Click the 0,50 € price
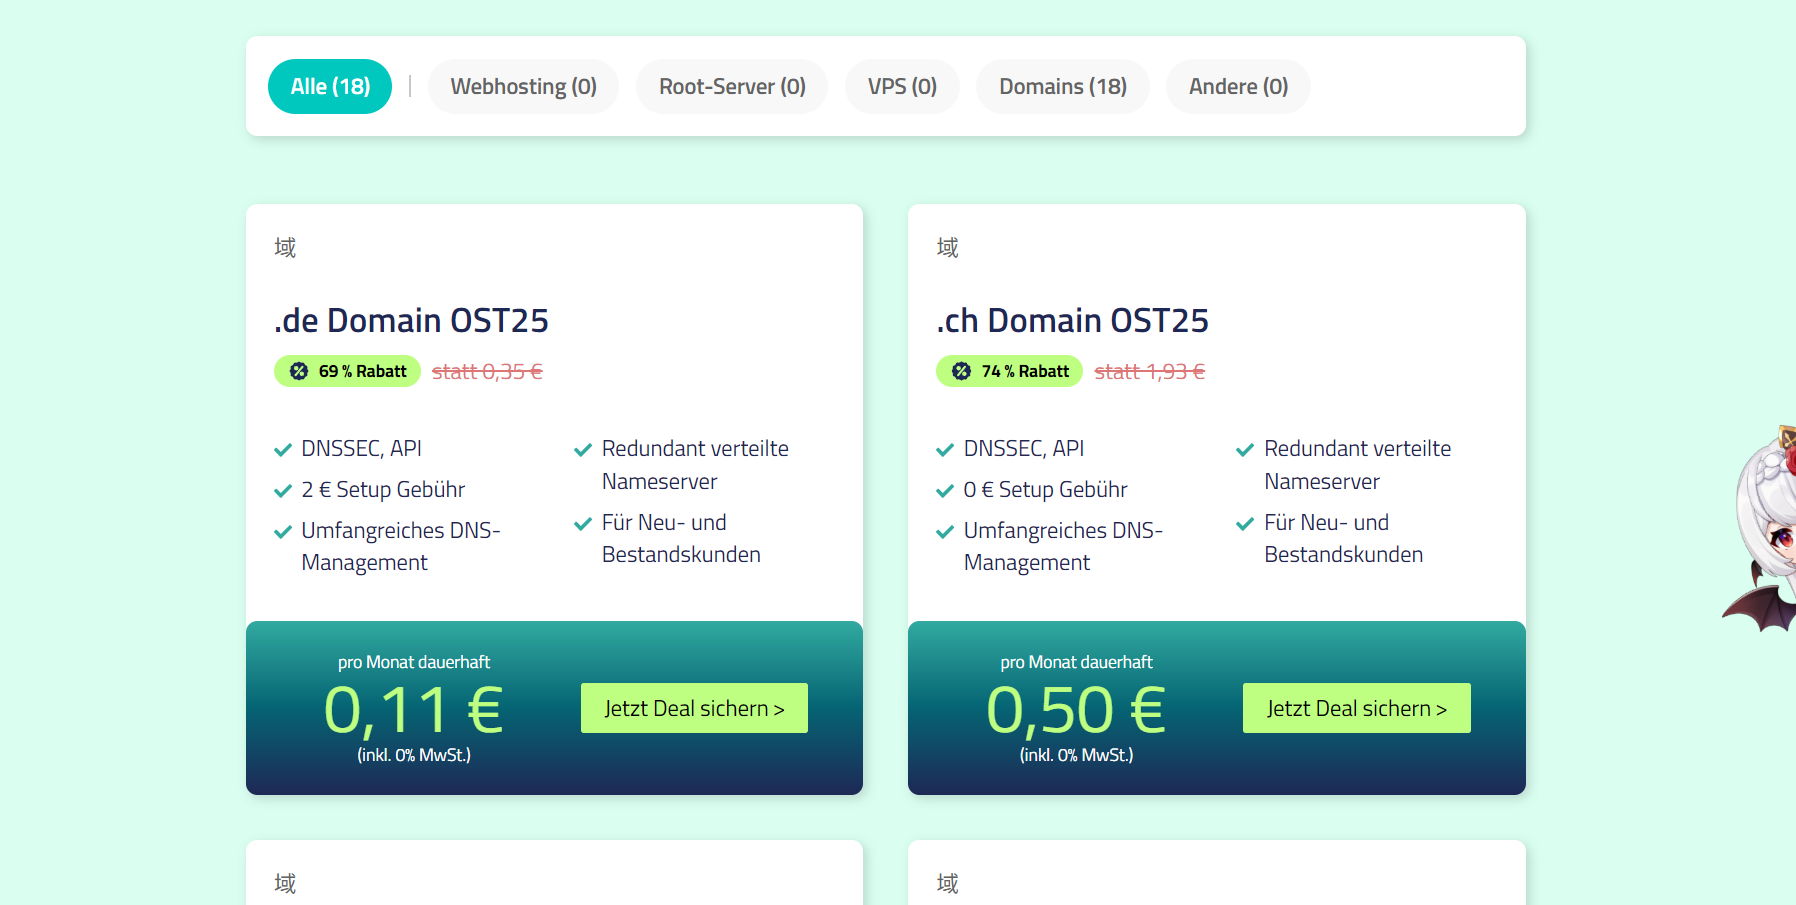The image size is (1796, 905). coord(1076,710)
